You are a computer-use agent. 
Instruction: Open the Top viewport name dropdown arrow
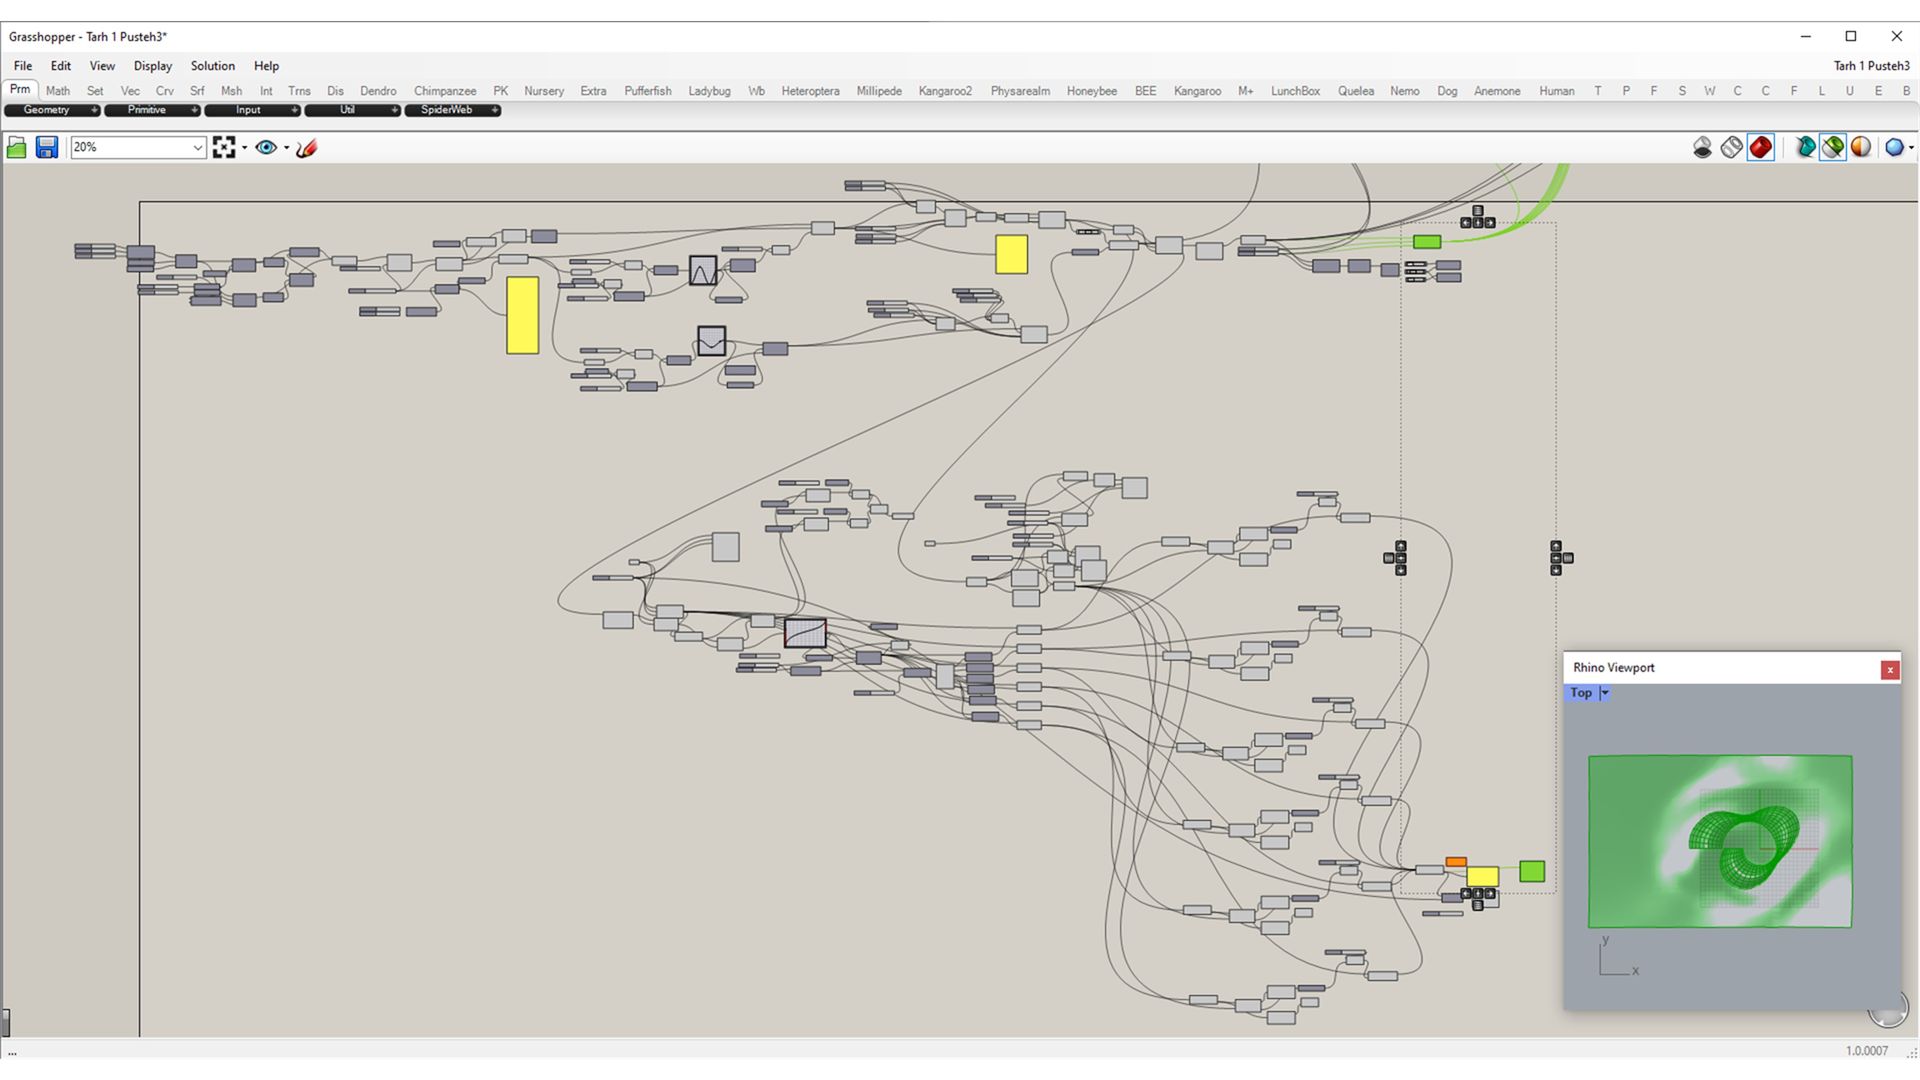tap(1605, 693)
